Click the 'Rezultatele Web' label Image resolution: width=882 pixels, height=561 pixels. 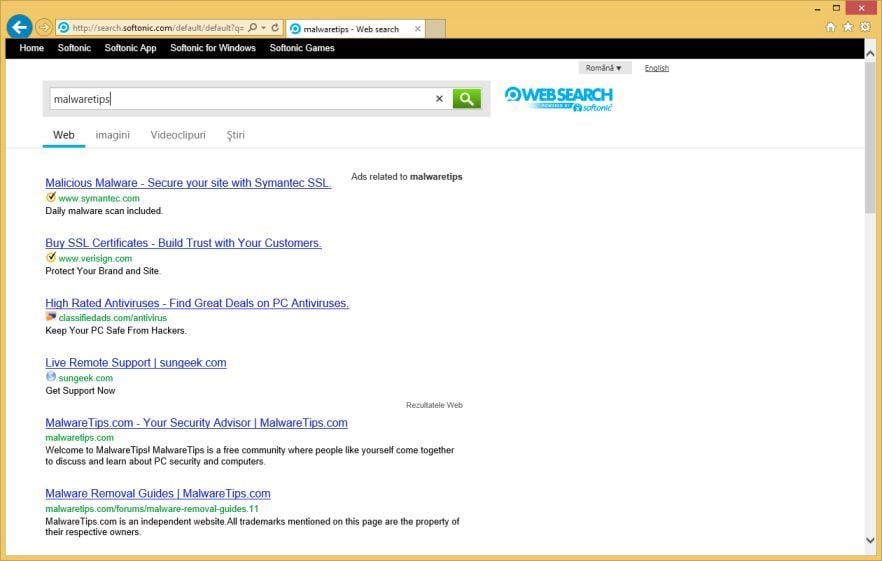pyautogui.click(x=434, y=405)
